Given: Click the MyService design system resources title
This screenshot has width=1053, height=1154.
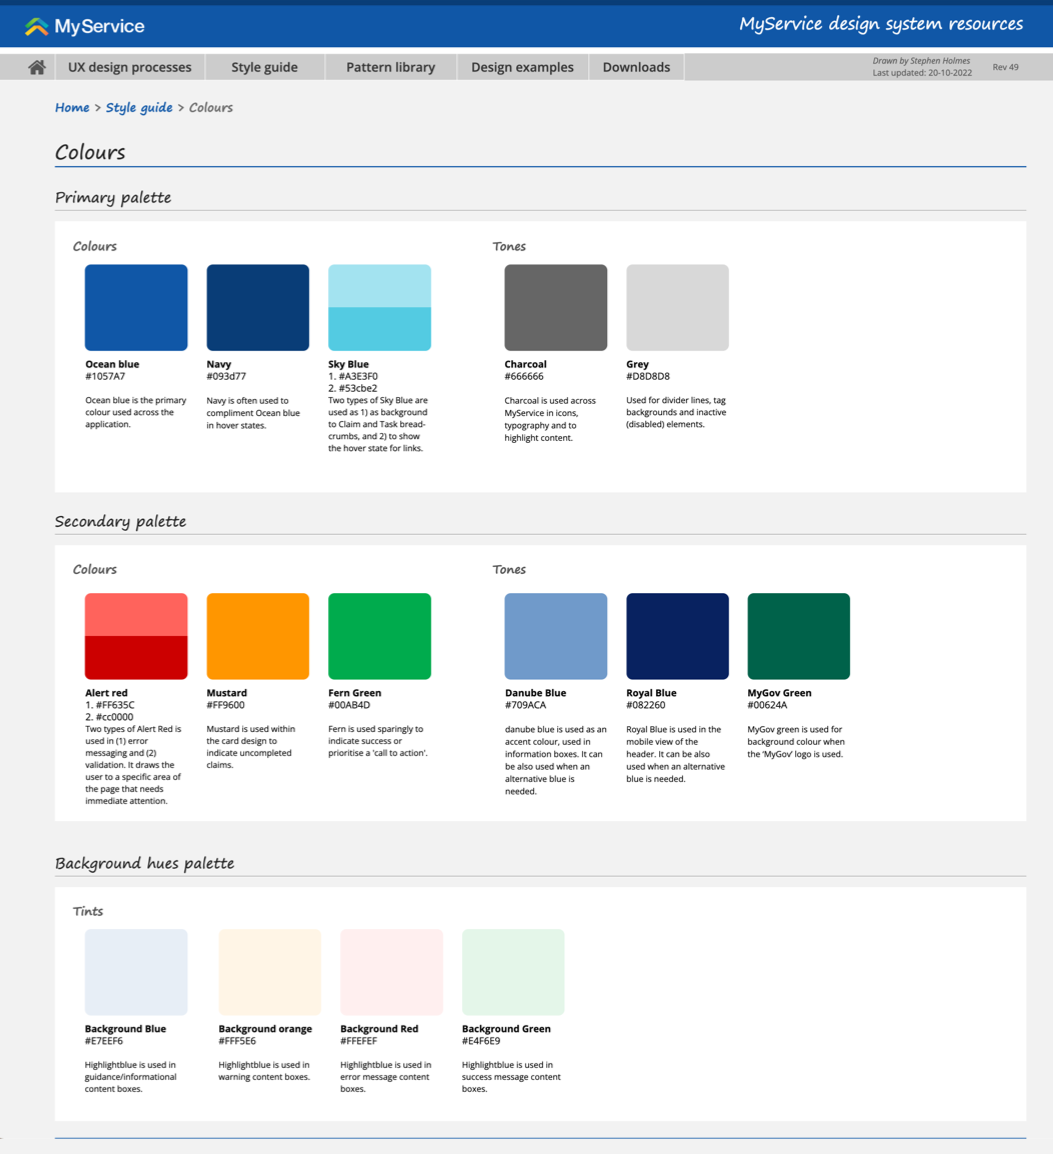Looking at the screenshot, I should coord(882,24).
